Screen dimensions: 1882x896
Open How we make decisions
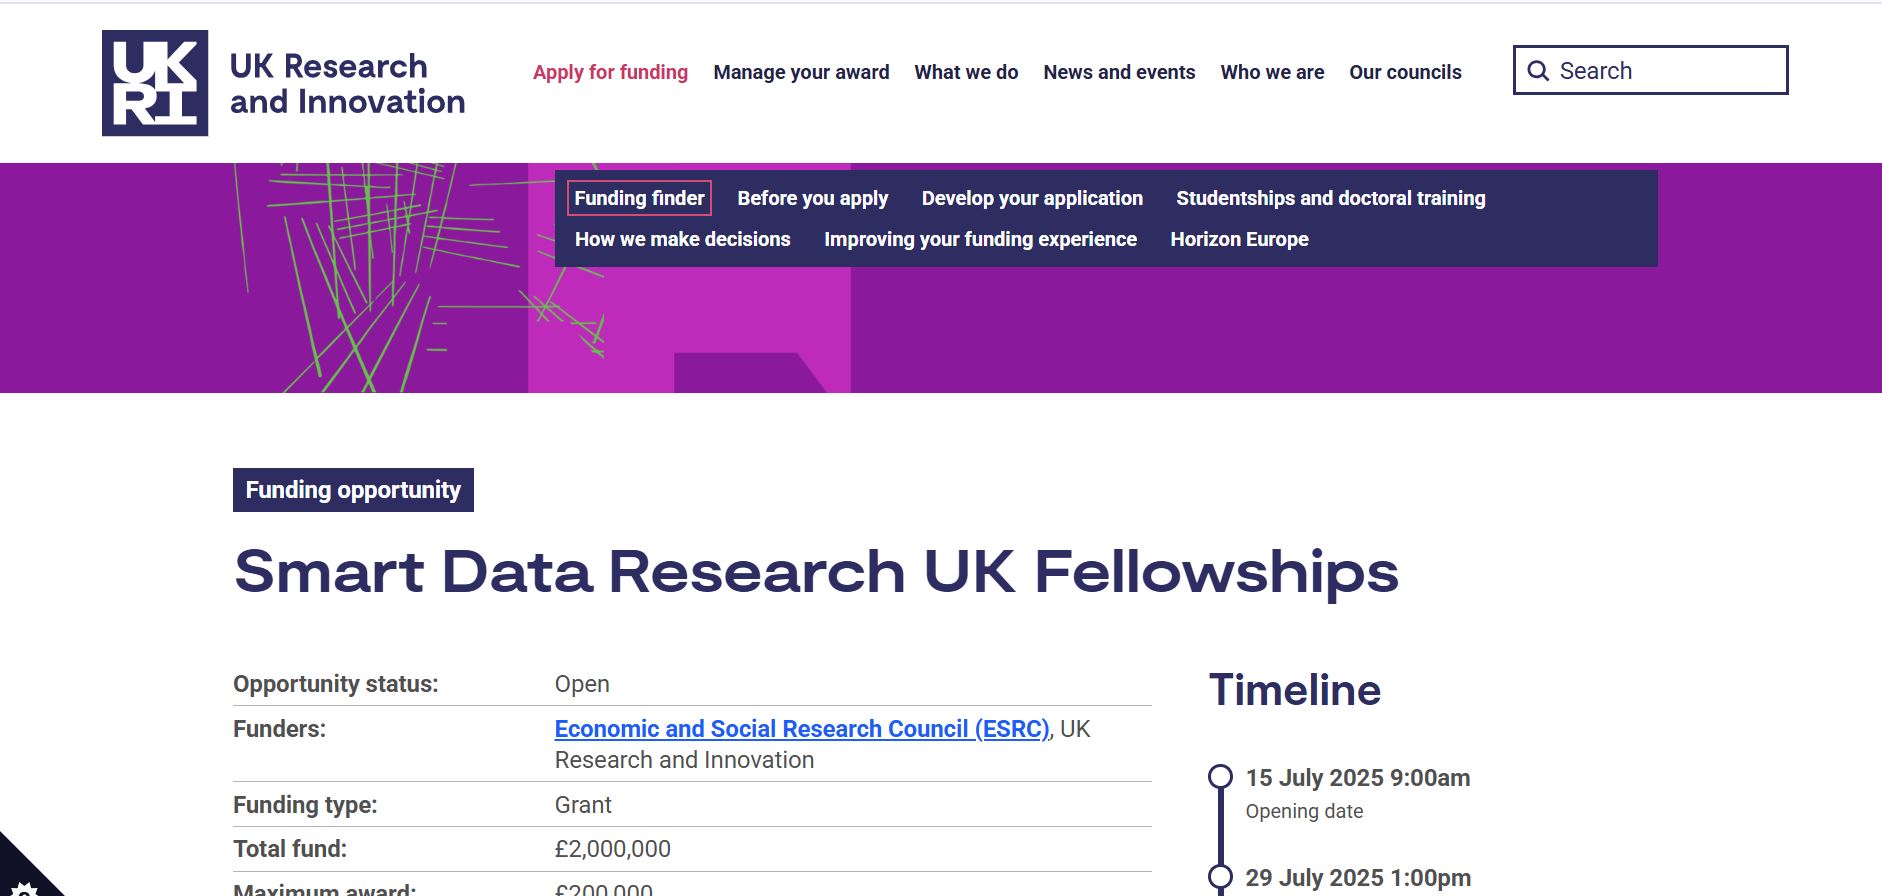(x=682, y=239)
